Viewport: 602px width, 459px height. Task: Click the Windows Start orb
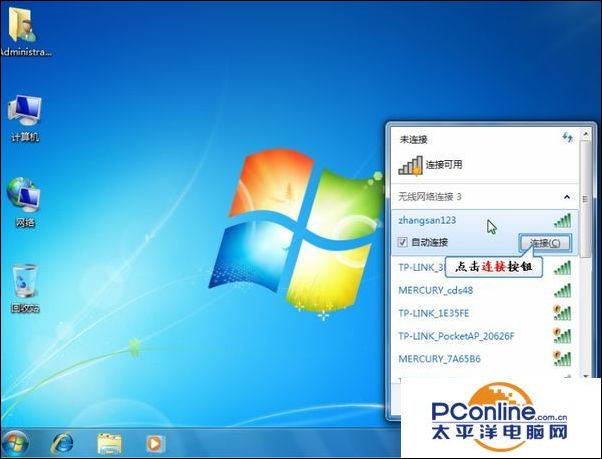[15, 444]
